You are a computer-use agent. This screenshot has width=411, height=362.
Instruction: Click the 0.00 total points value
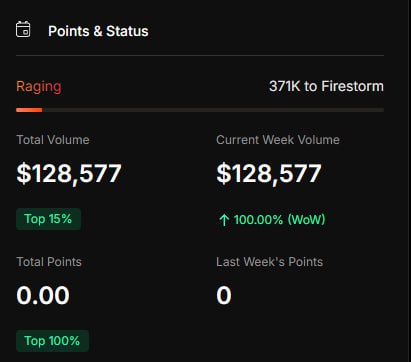click(x=43, y=295)
